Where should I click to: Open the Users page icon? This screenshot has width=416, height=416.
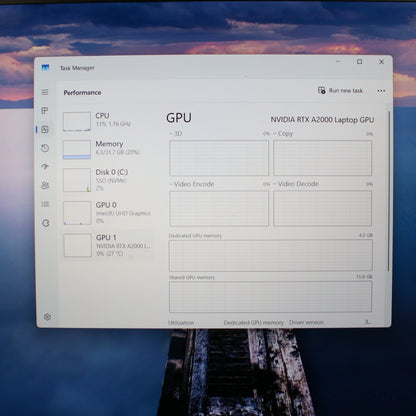45,185
